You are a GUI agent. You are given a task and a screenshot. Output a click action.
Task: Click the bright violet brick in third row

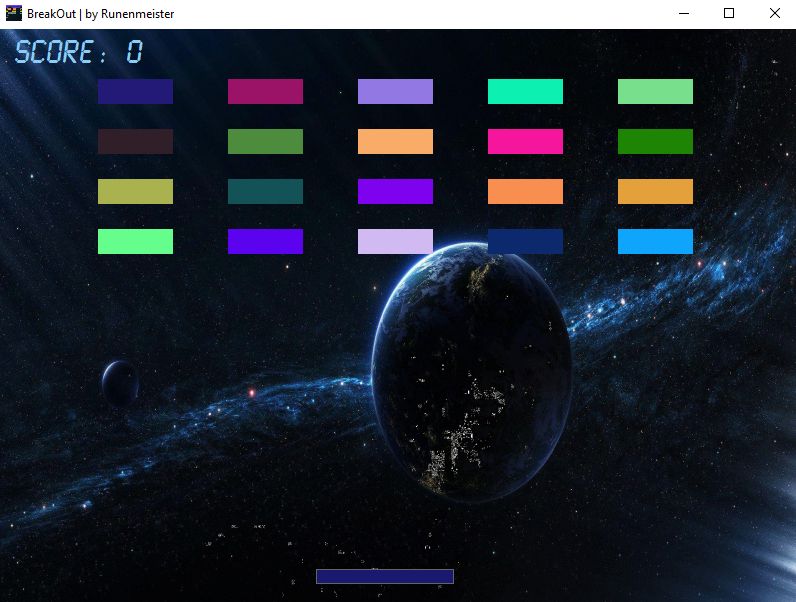395,192
